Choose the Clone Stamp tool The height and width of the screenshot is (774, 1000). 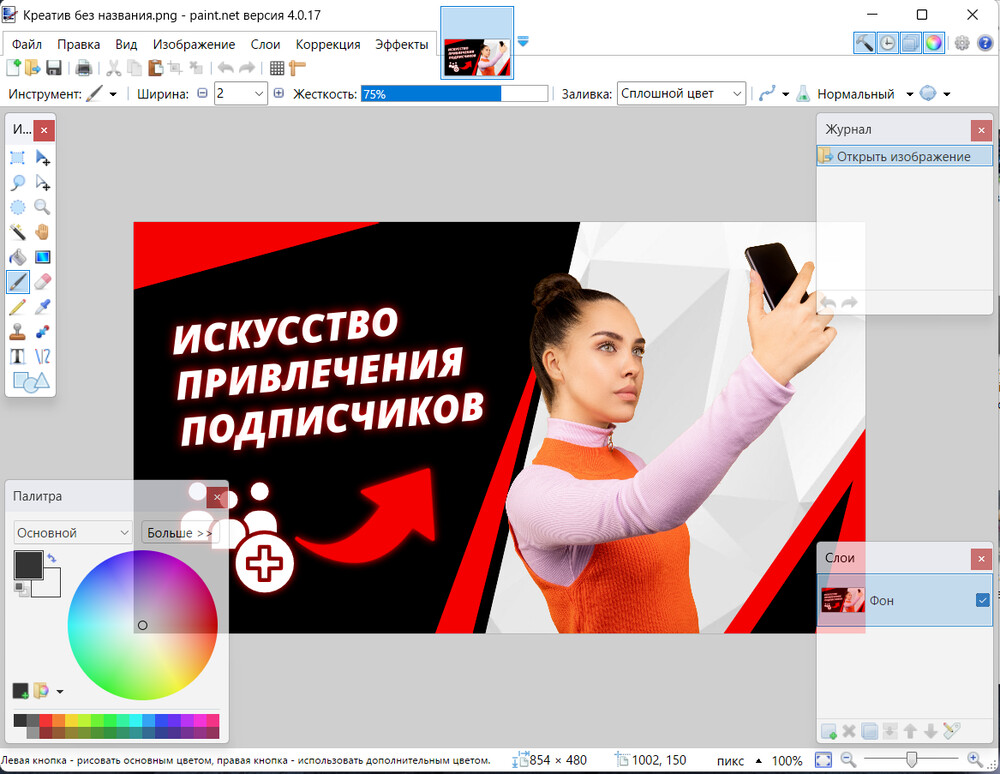(x=17, y=331)
